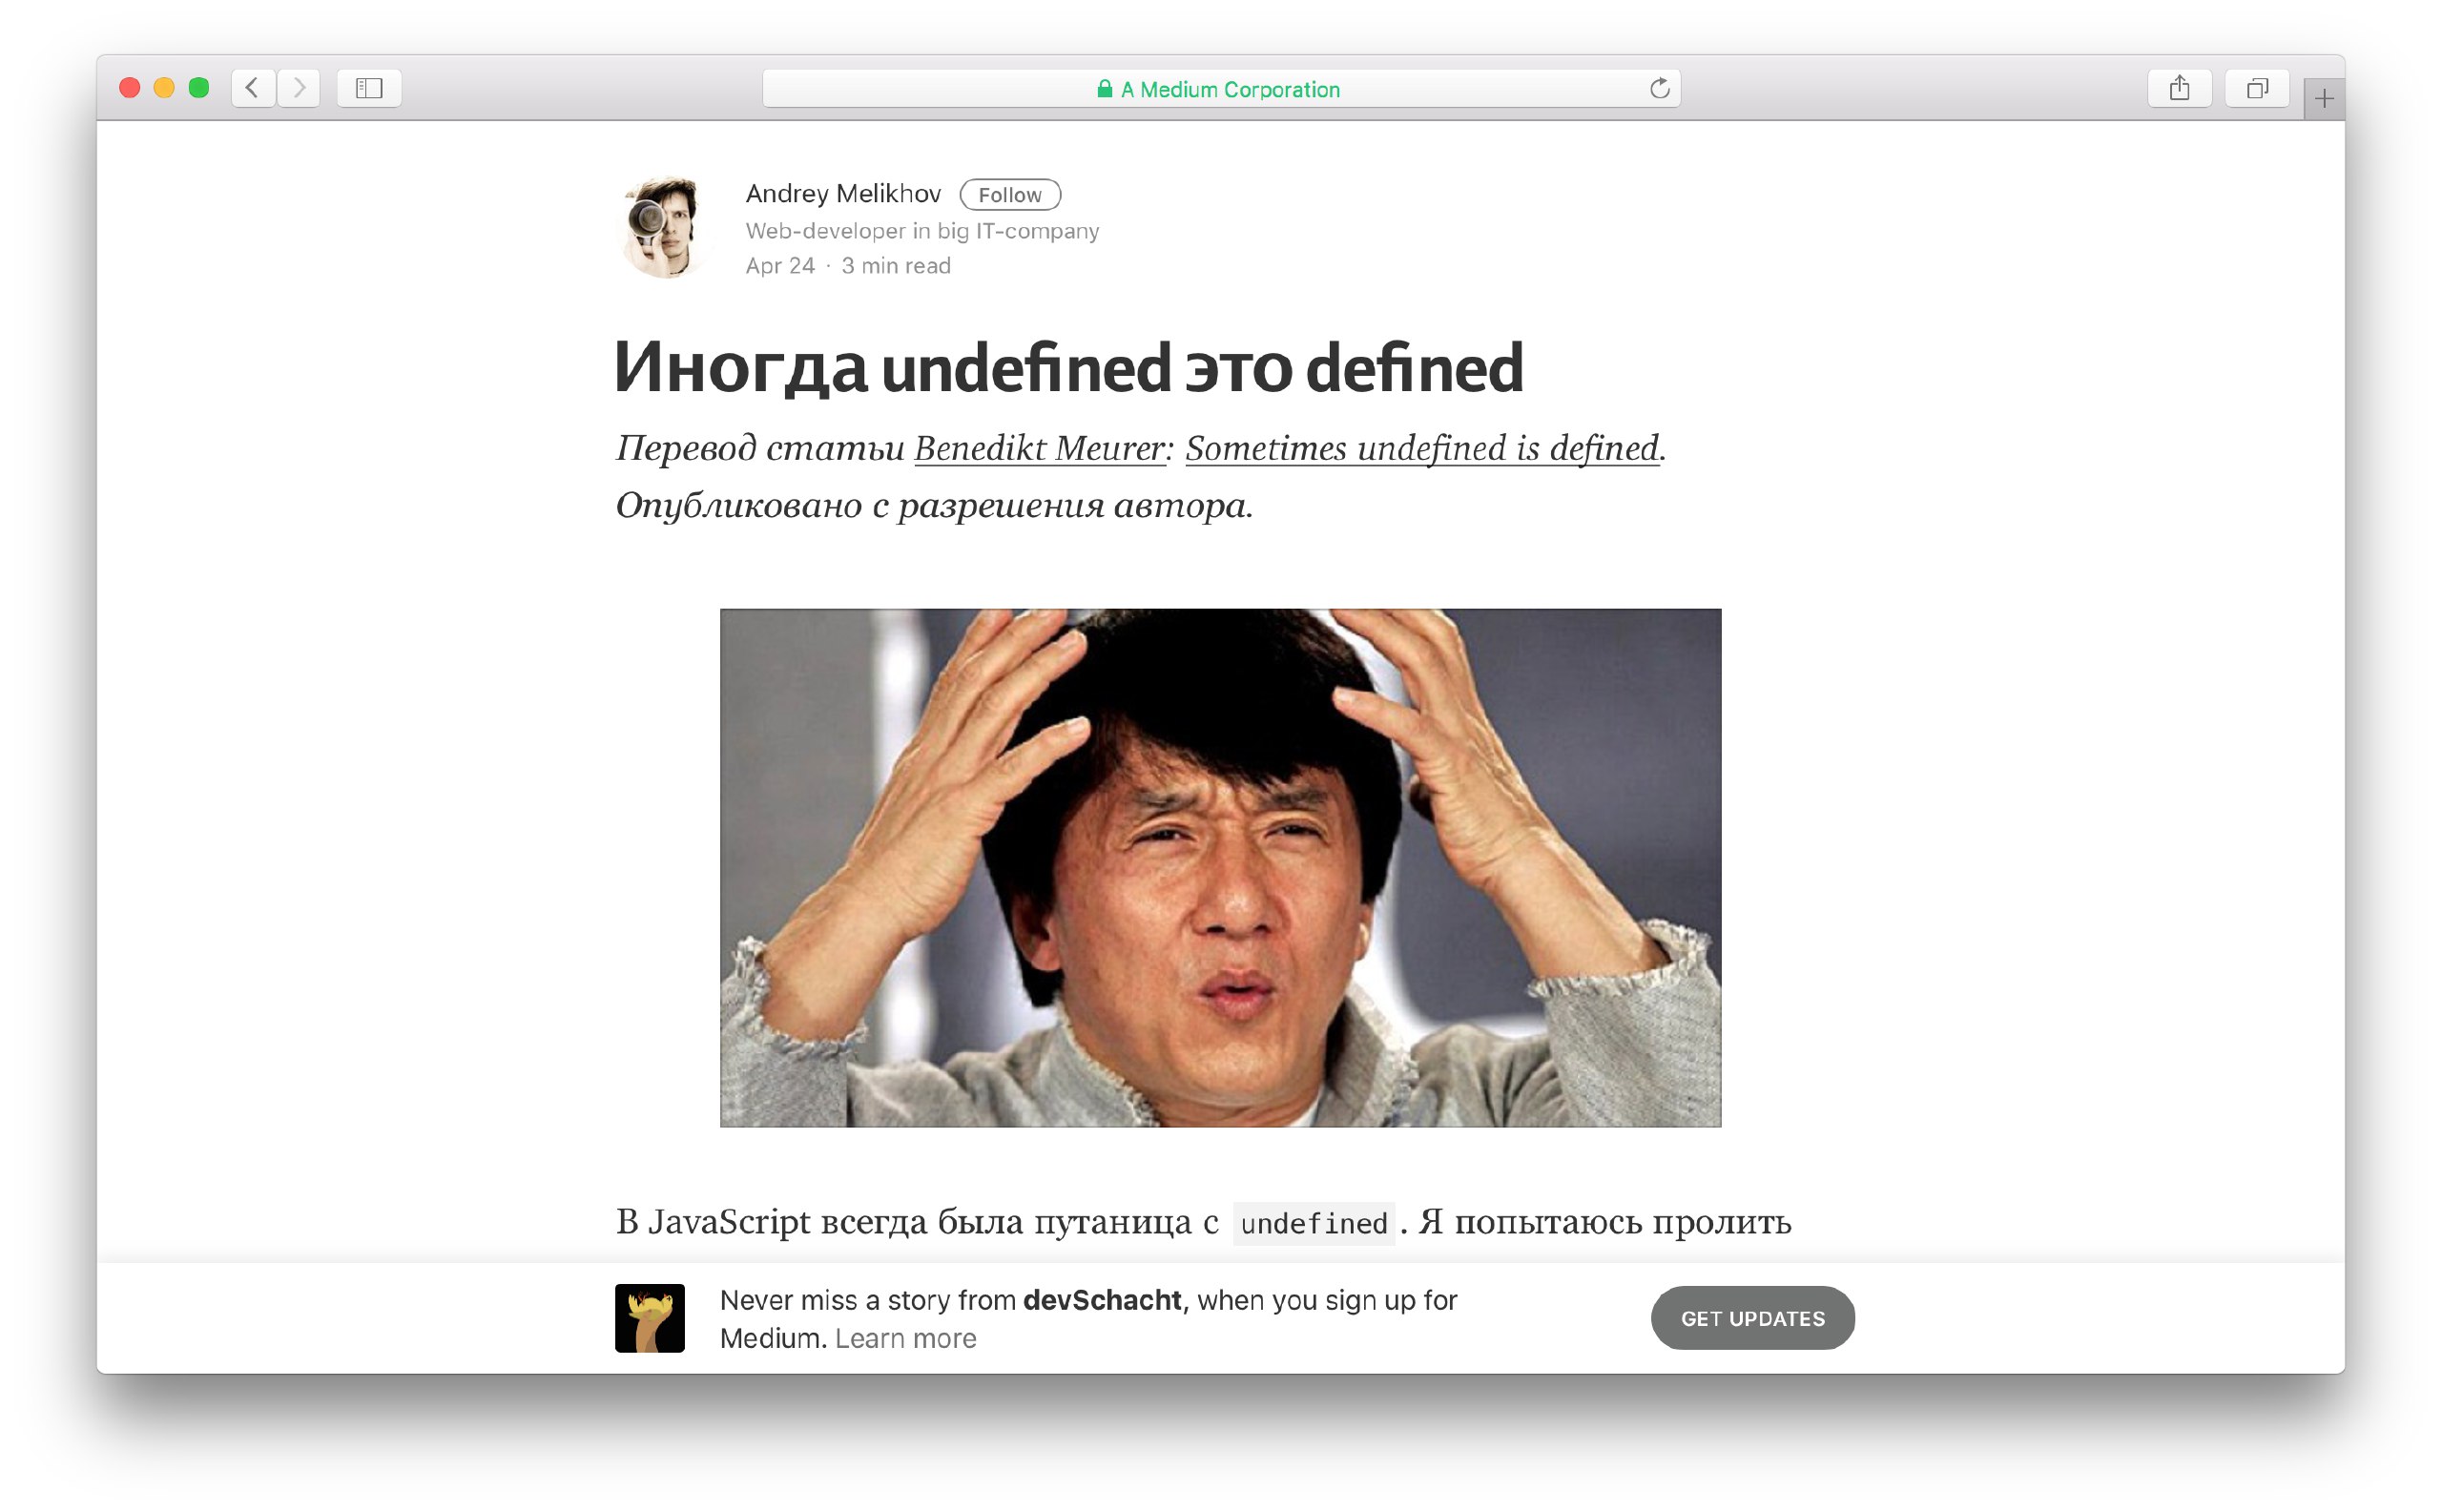
Task: Click the A Medium Corporation address field
Action: [x=1221, y=88]
